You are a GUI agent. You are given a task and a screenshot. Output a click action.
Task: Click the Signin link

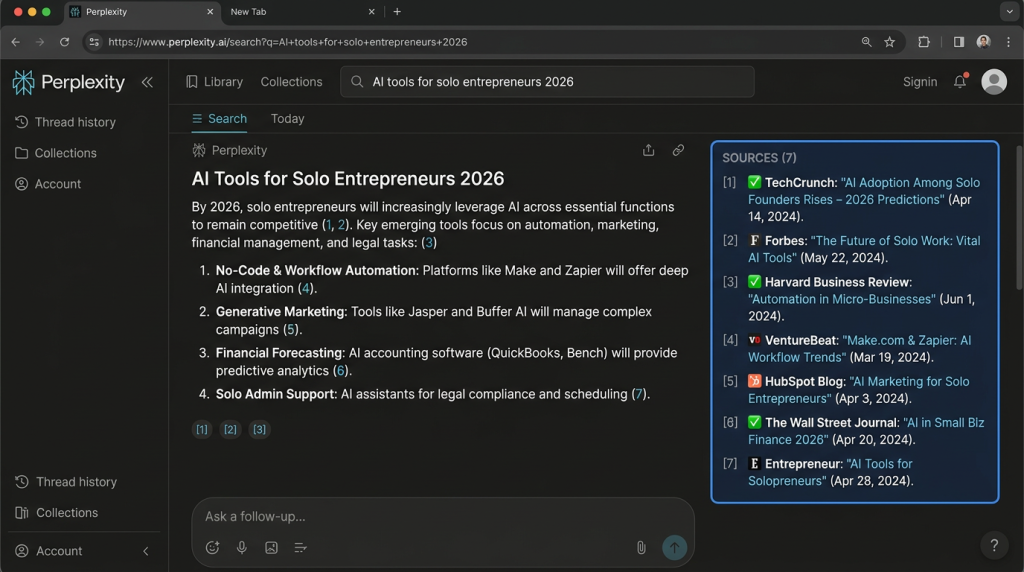(x=920, y=82)
